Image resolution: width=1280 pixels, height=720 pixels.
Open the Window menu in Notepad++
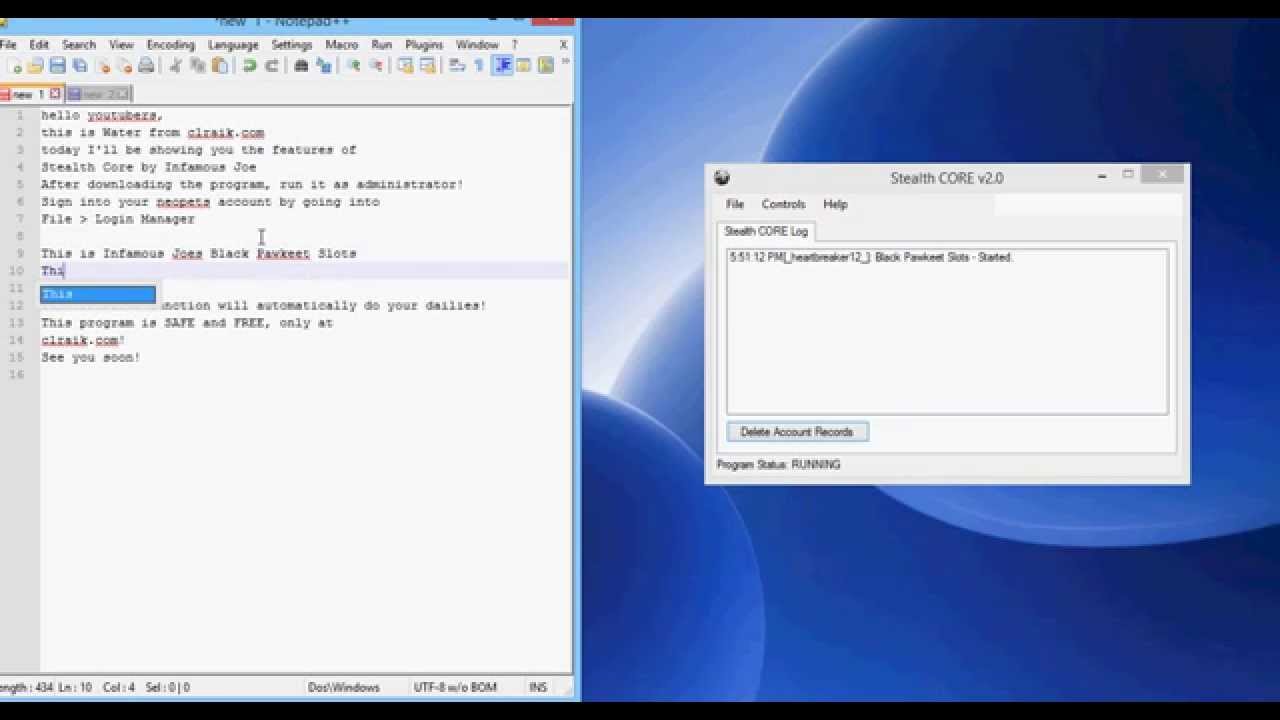pos(477,45)
